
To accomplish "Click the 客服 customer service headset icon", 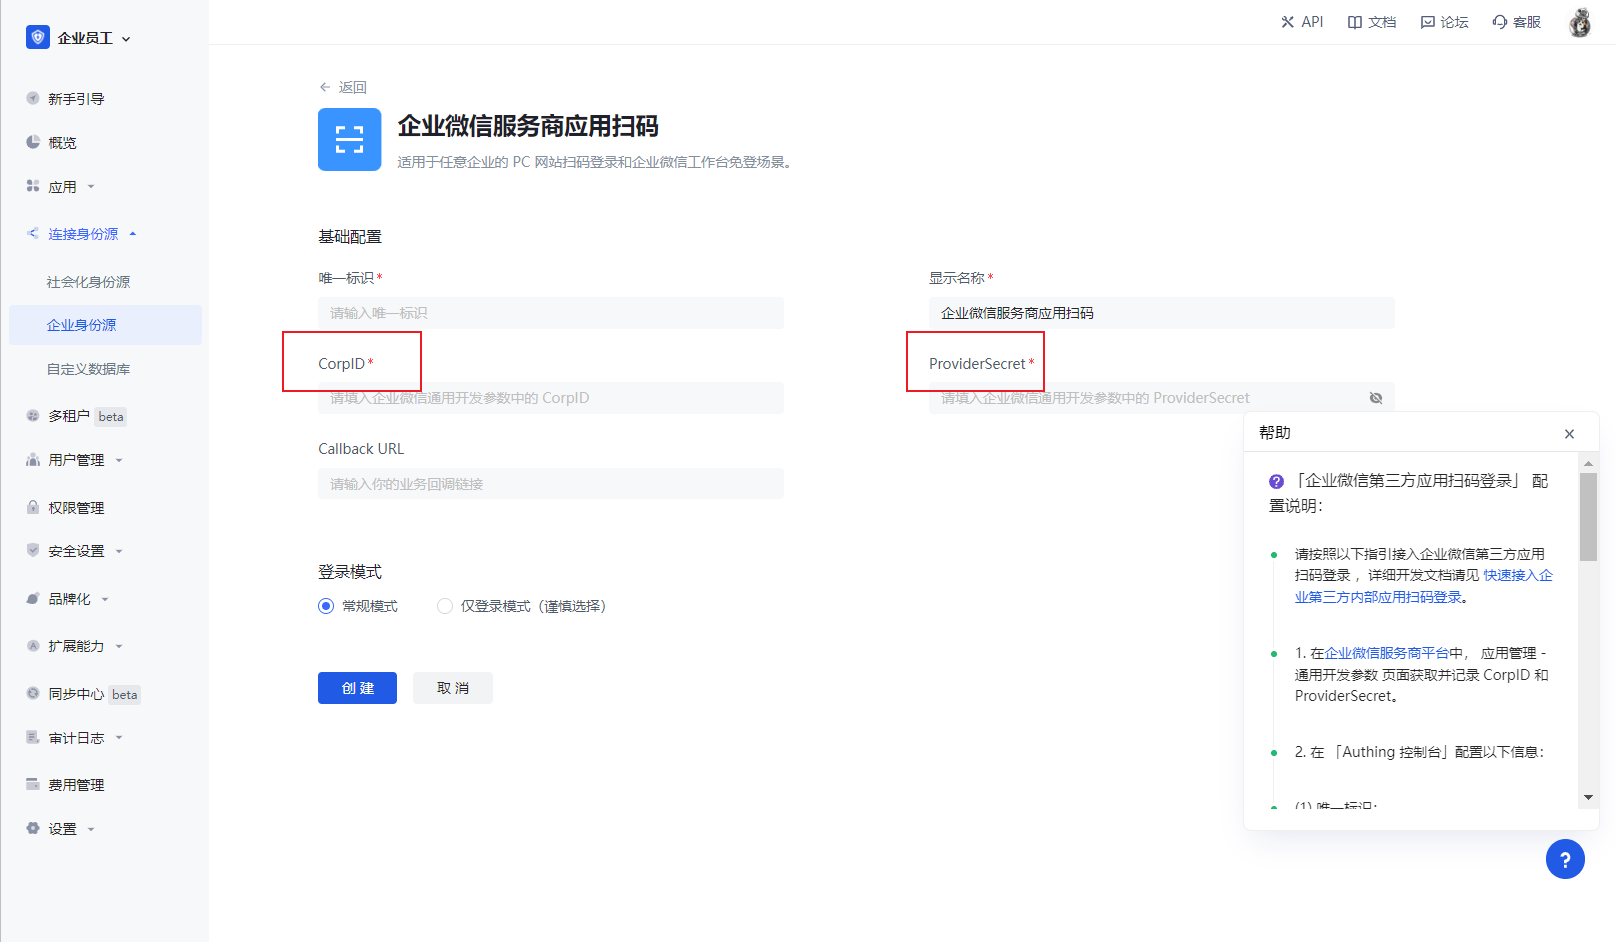I will [1499, 22].
